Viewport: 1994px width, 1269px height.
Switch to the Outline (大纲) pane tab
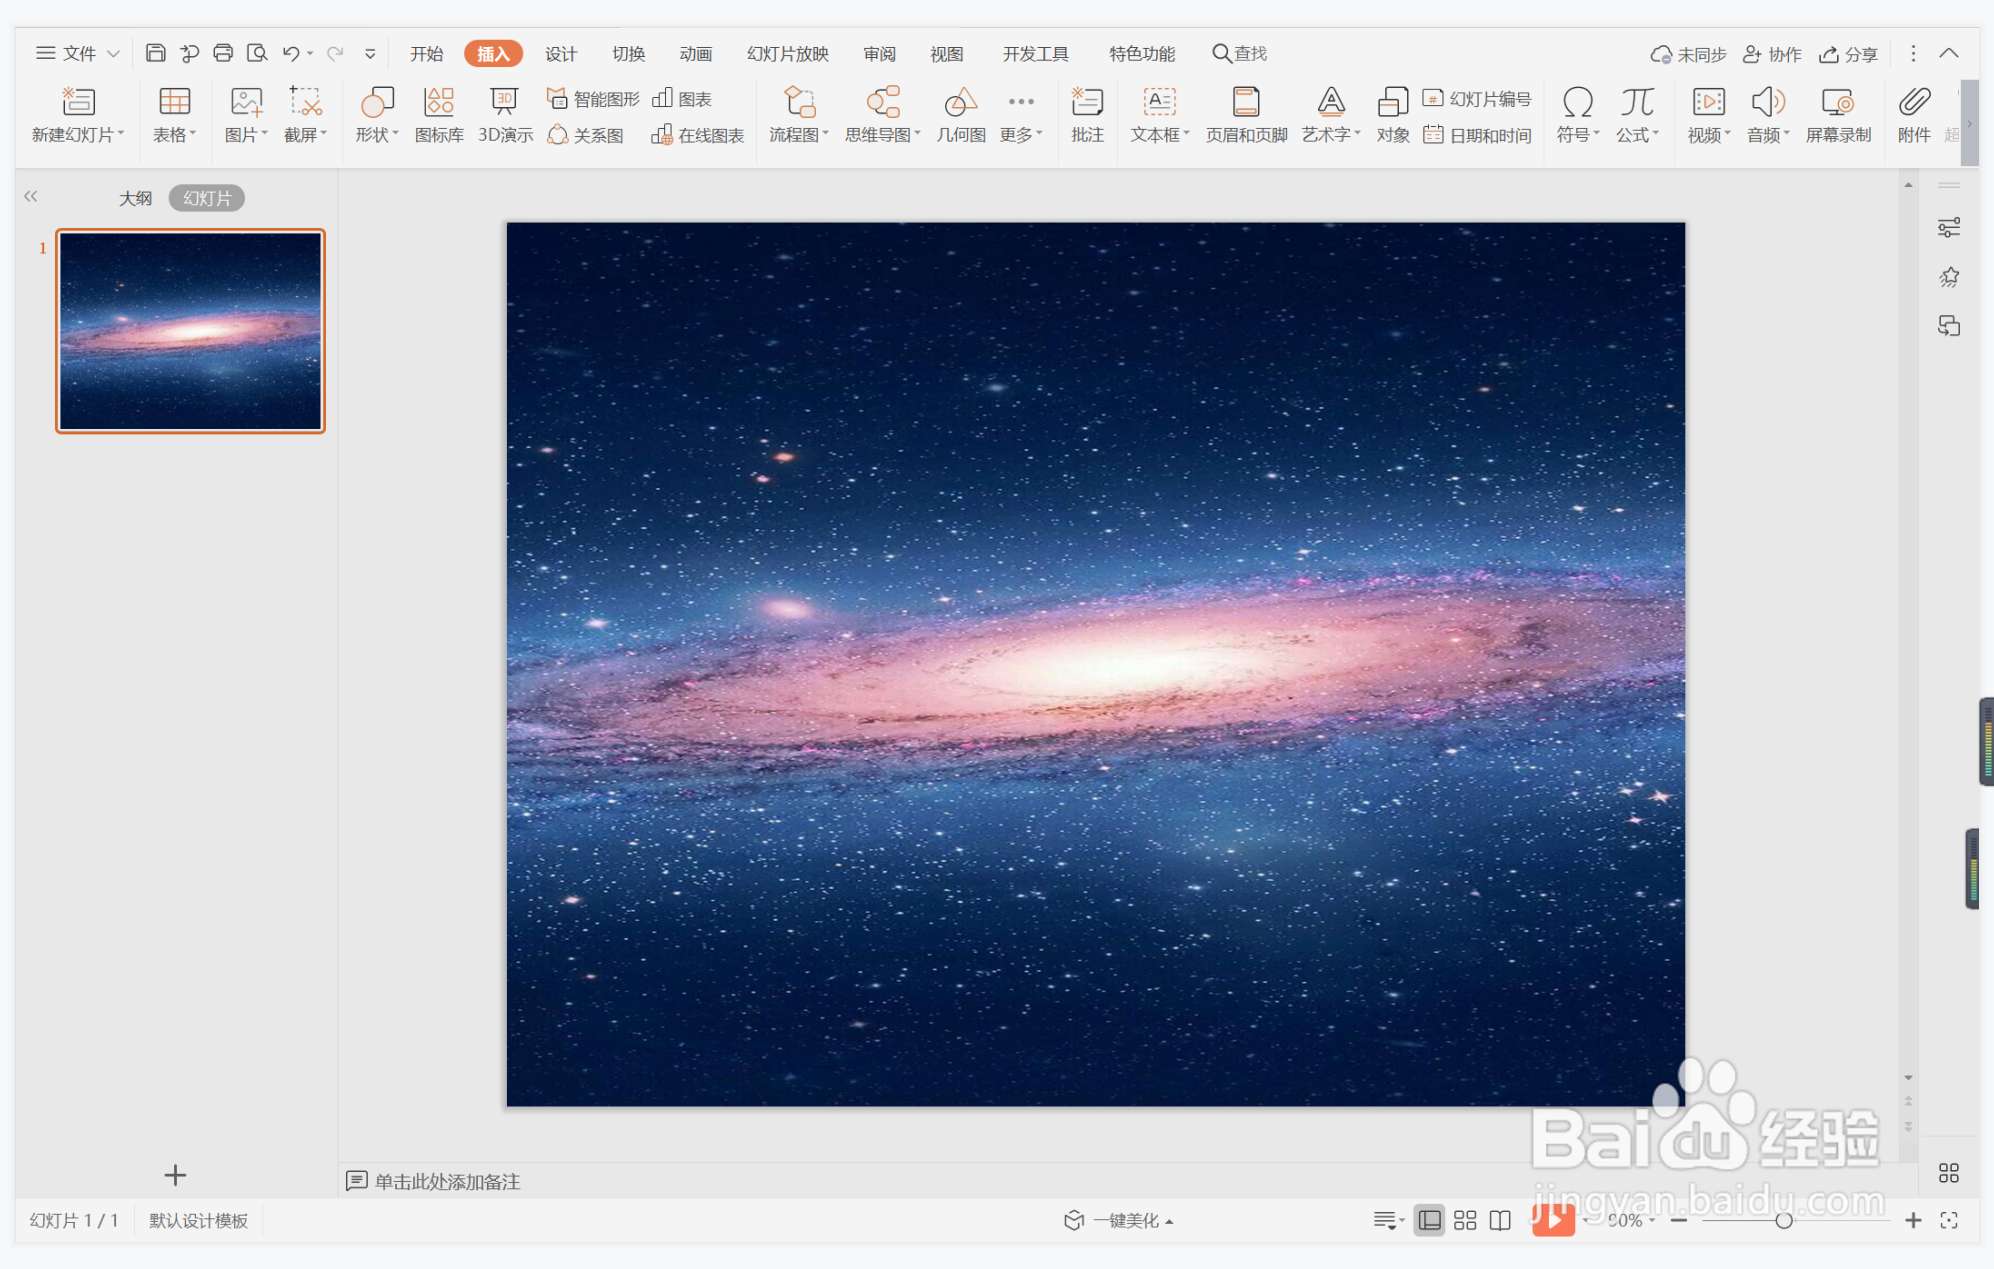click(136, 198)
